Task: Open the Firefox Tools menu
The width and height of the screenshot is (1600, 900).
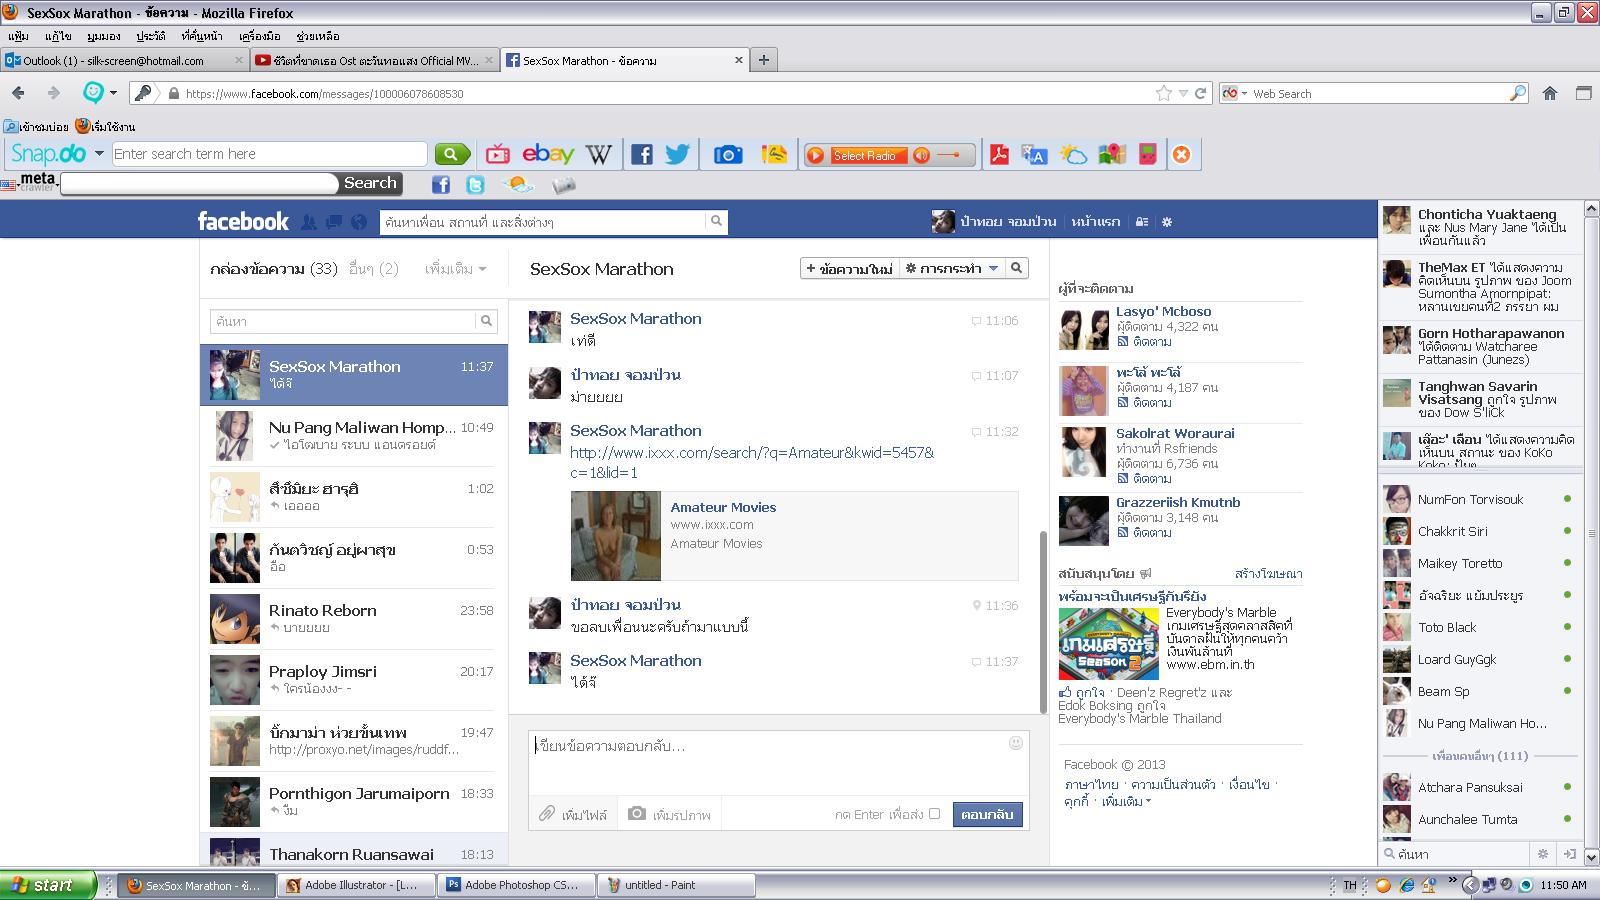Action: pos(259,36)
